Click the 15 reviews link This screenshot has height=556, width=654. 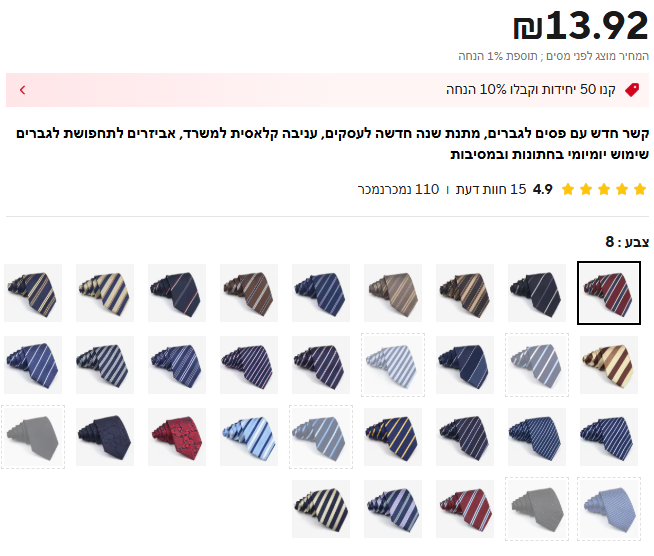click(x=491, y=189)
